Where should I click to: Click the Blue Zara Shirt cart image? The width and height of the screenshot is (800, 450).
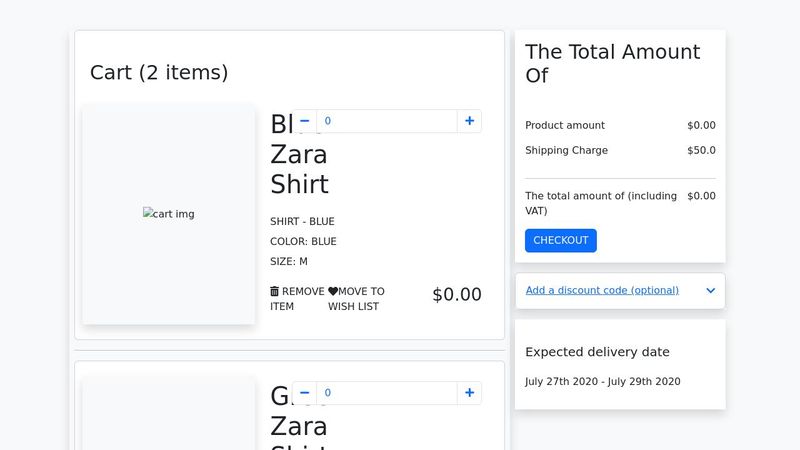point(169,214)
